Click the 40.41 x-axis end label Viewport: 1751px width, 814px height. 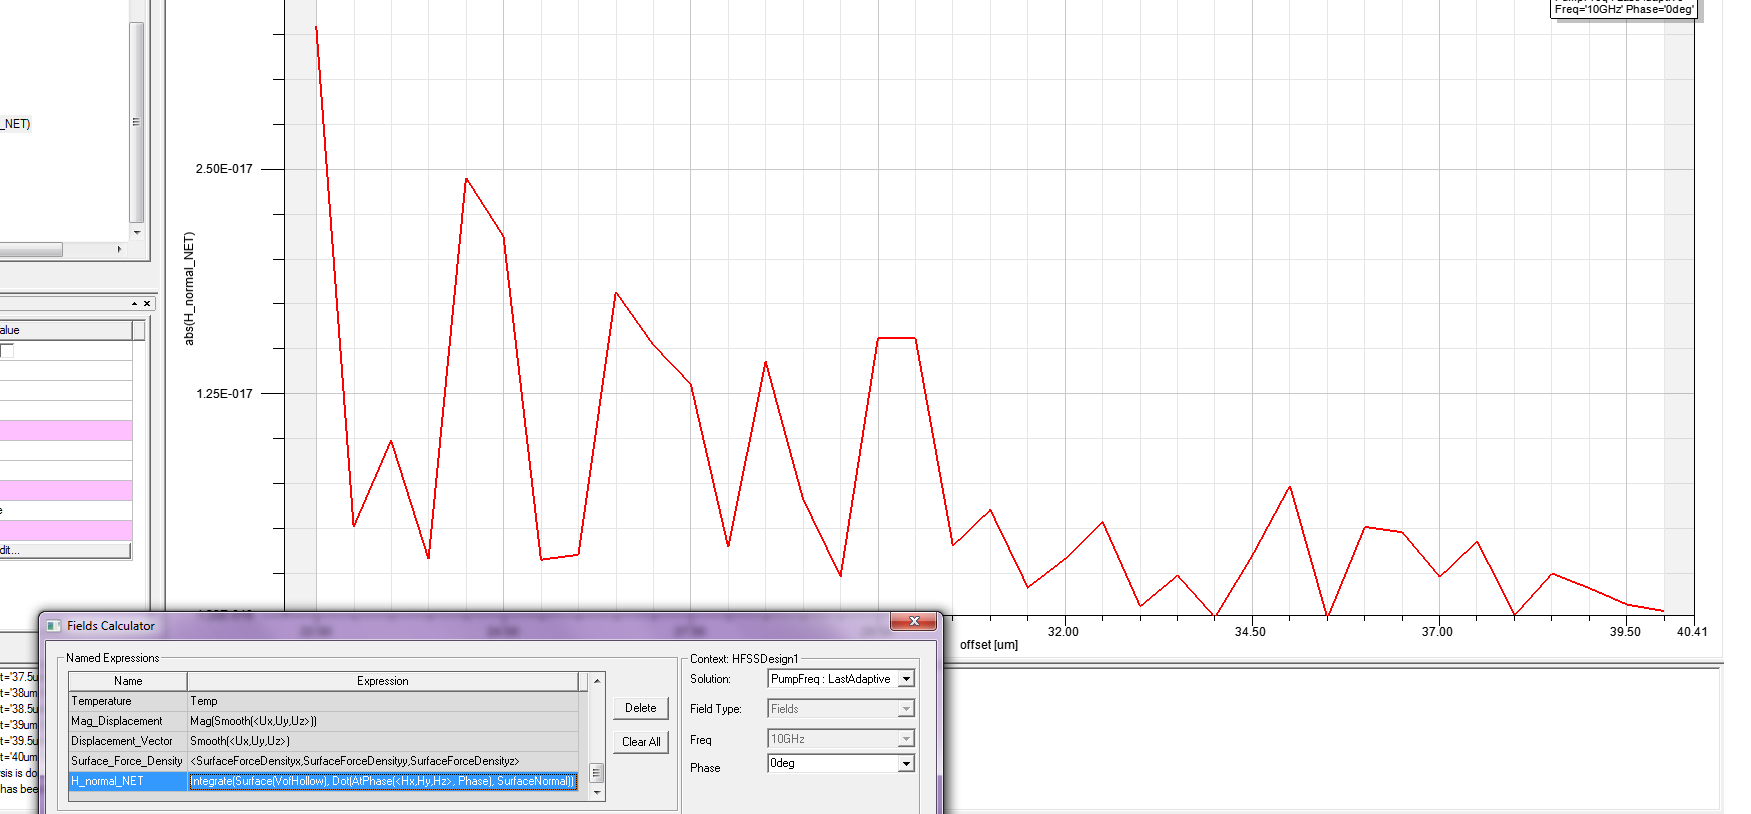pyautogui.click(x=1692, y=632)
